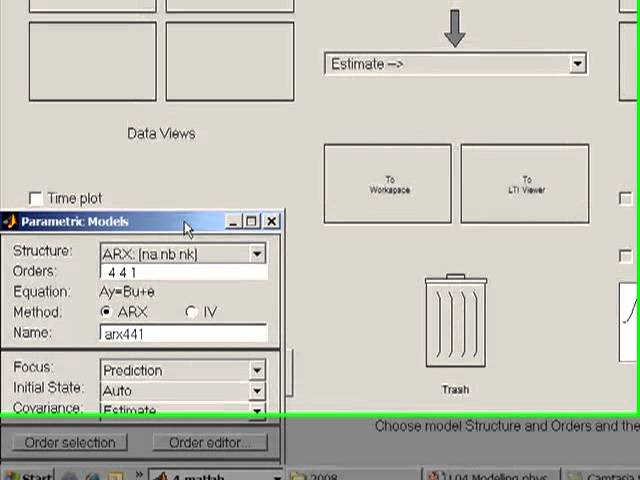Open the Estimate --> dropdown menu
Screen dimensions: 640x480
click(456, 64)
